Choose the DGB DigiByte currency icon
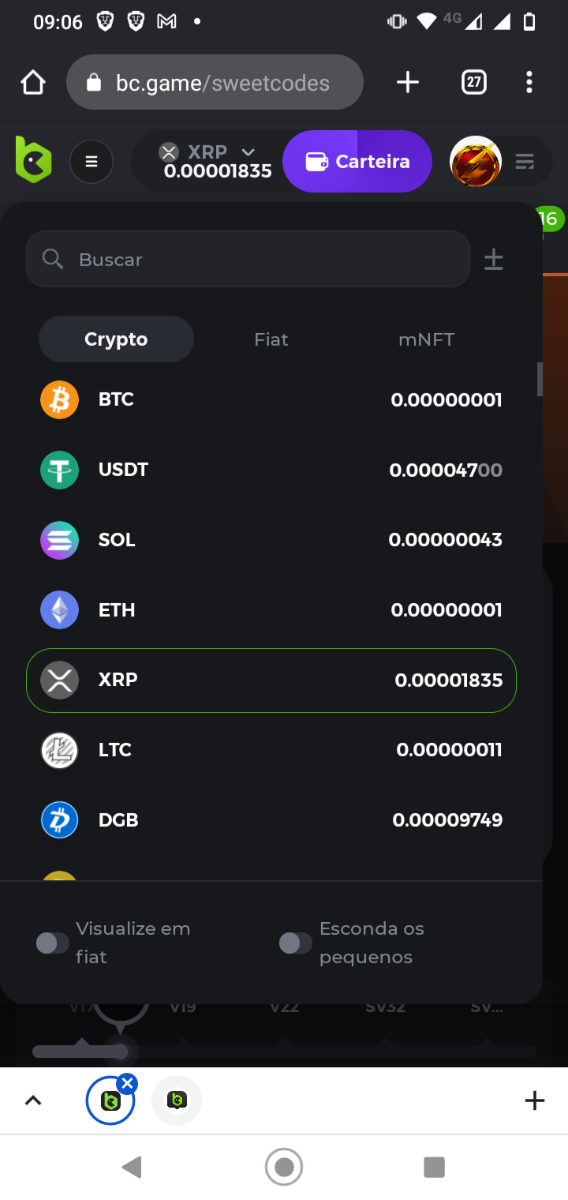This screenshot has height=1200, width=568. point(59,820)
